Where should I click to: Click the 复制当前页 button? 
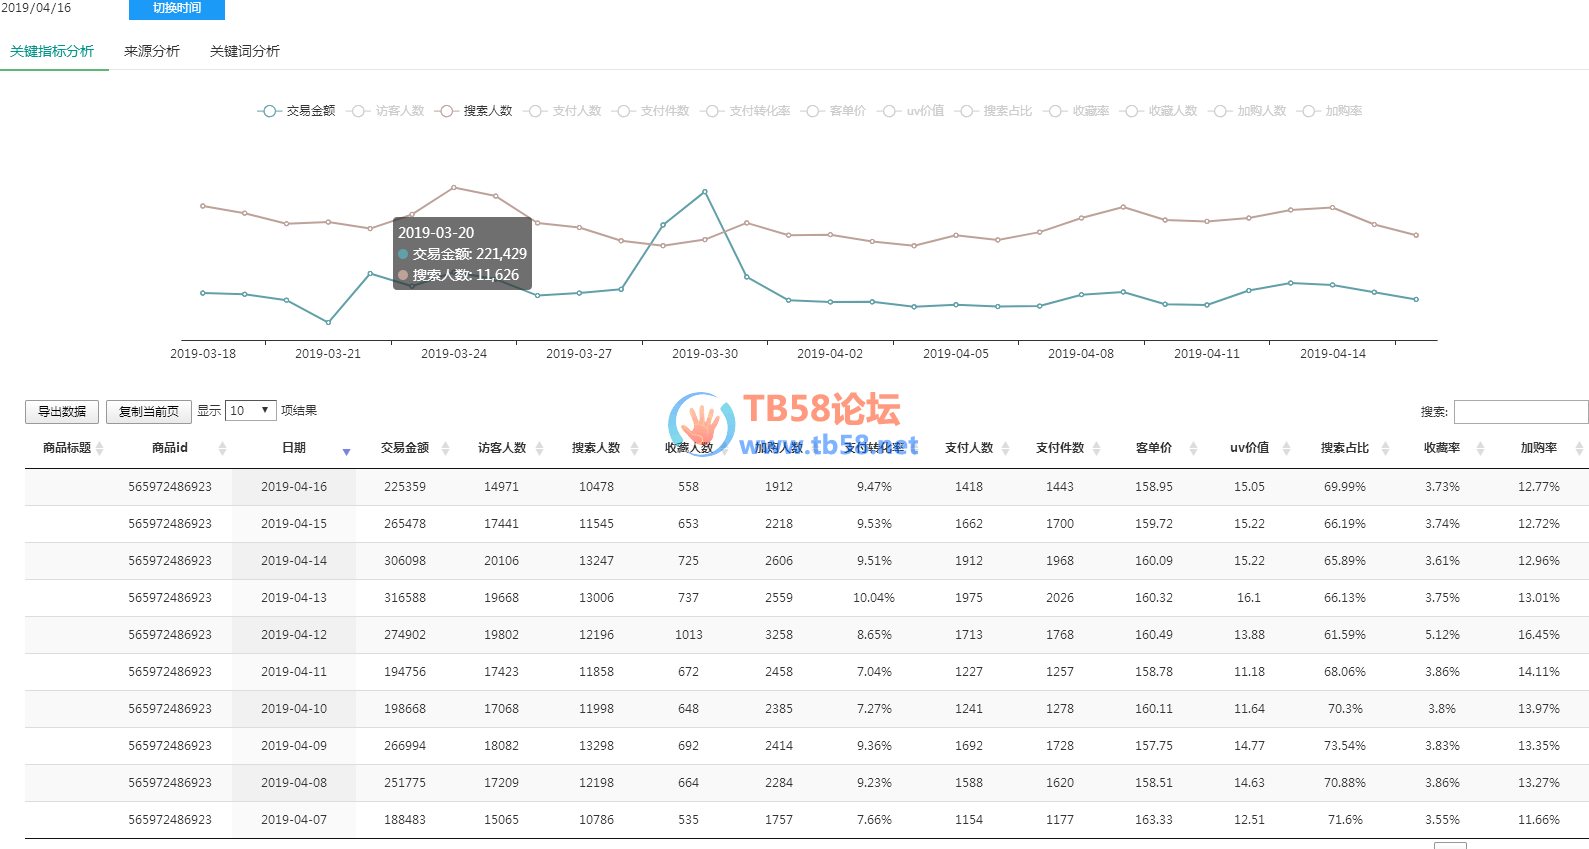pyautogui.click(x=149, y=412)
